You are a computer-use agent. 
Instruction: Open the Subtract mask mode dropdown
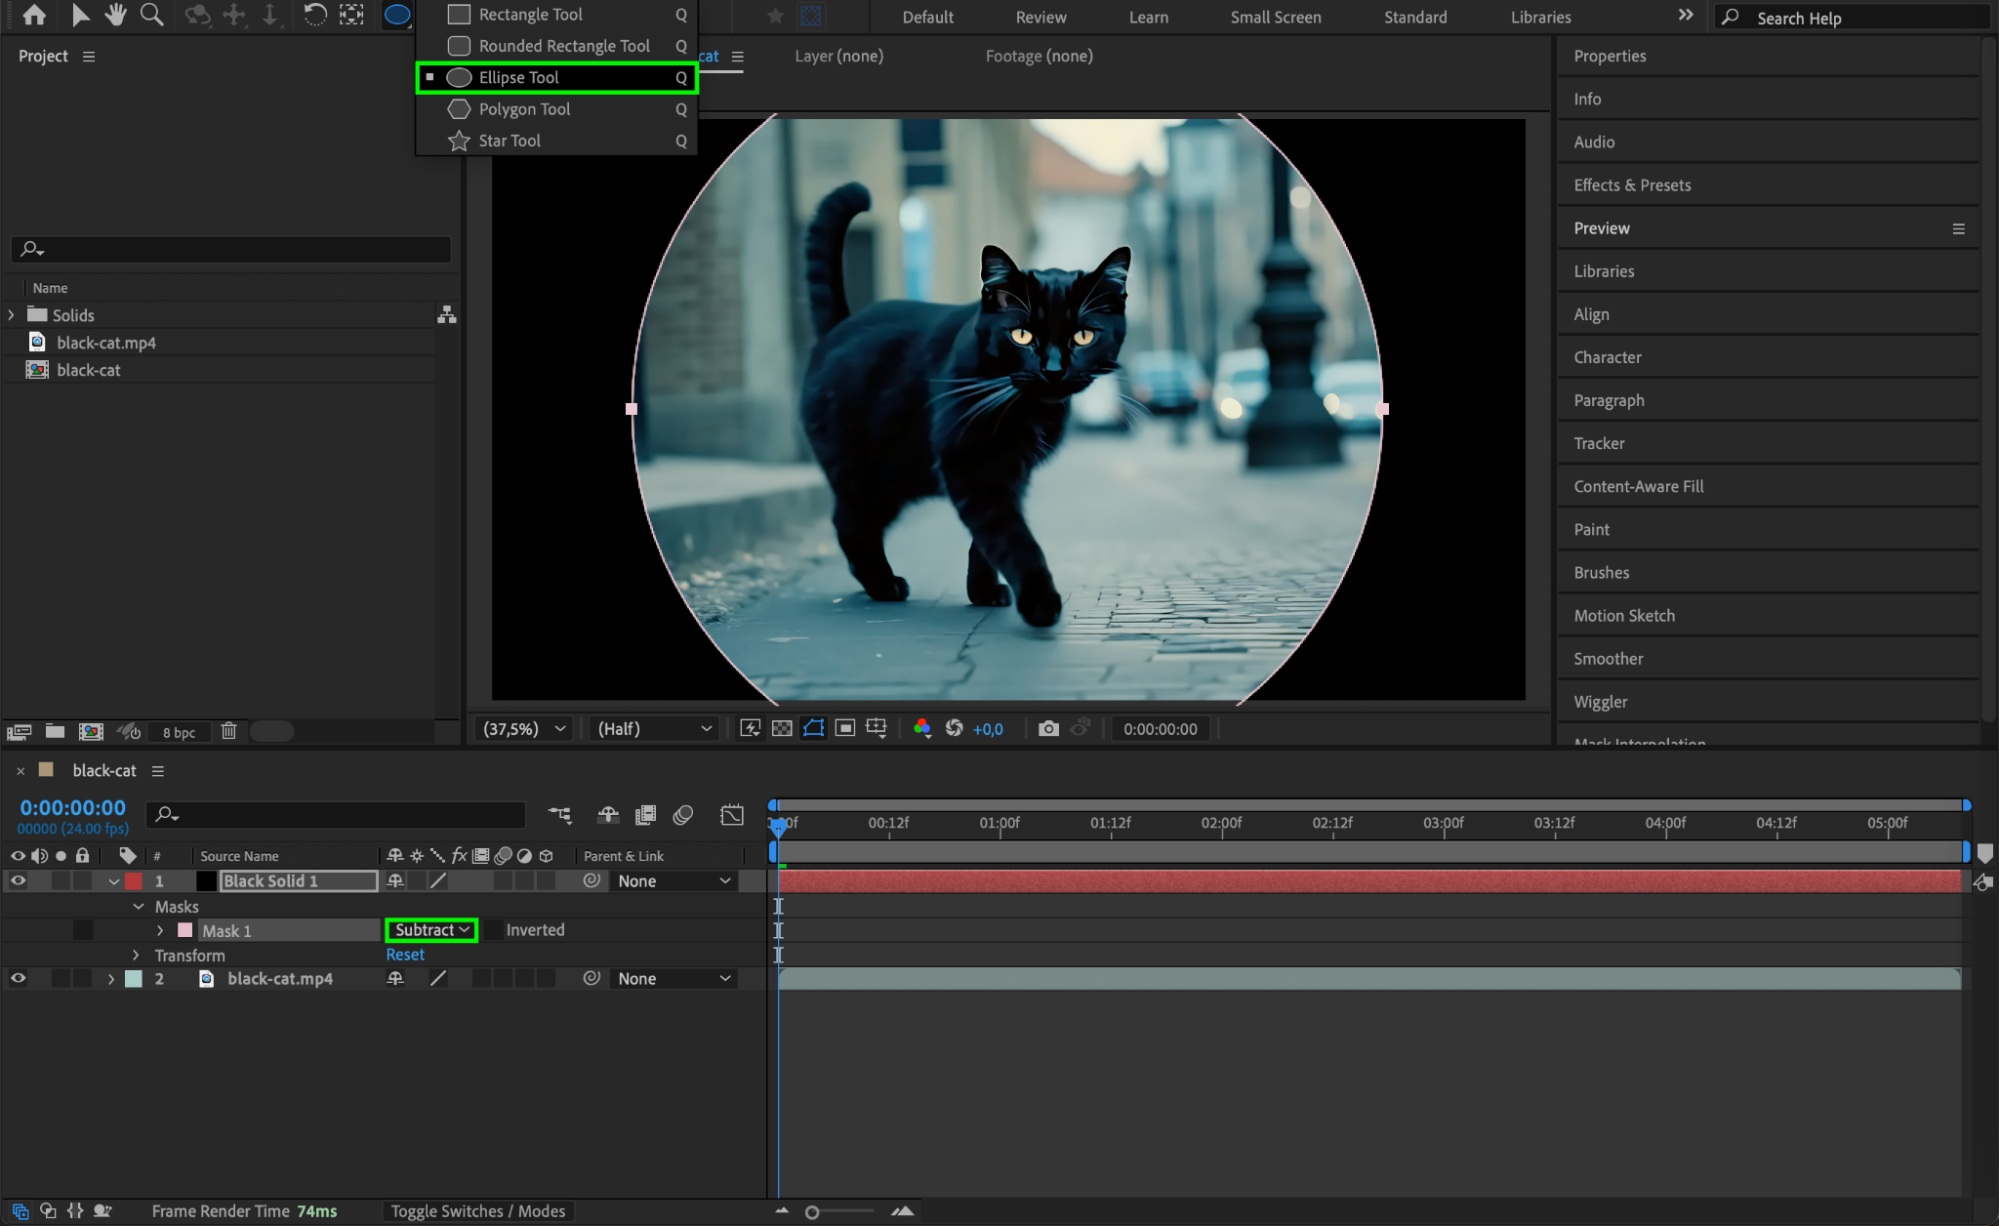[432, 930]
